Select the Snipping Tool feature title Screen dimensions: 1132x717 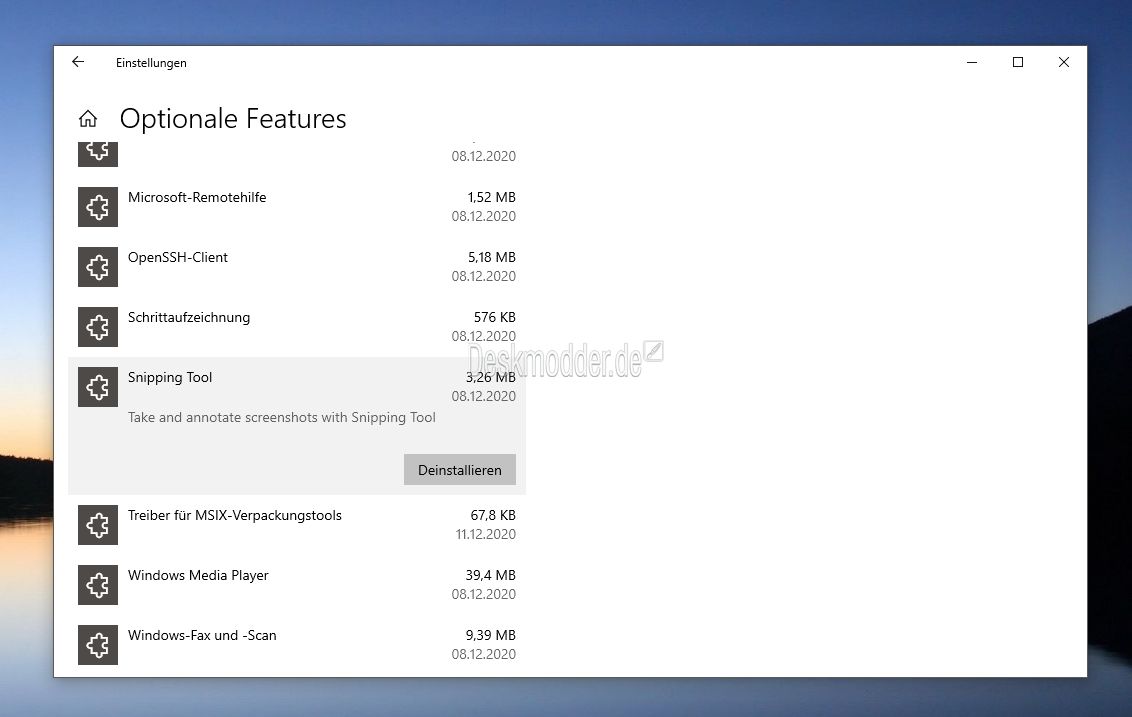tap(170, 378)
